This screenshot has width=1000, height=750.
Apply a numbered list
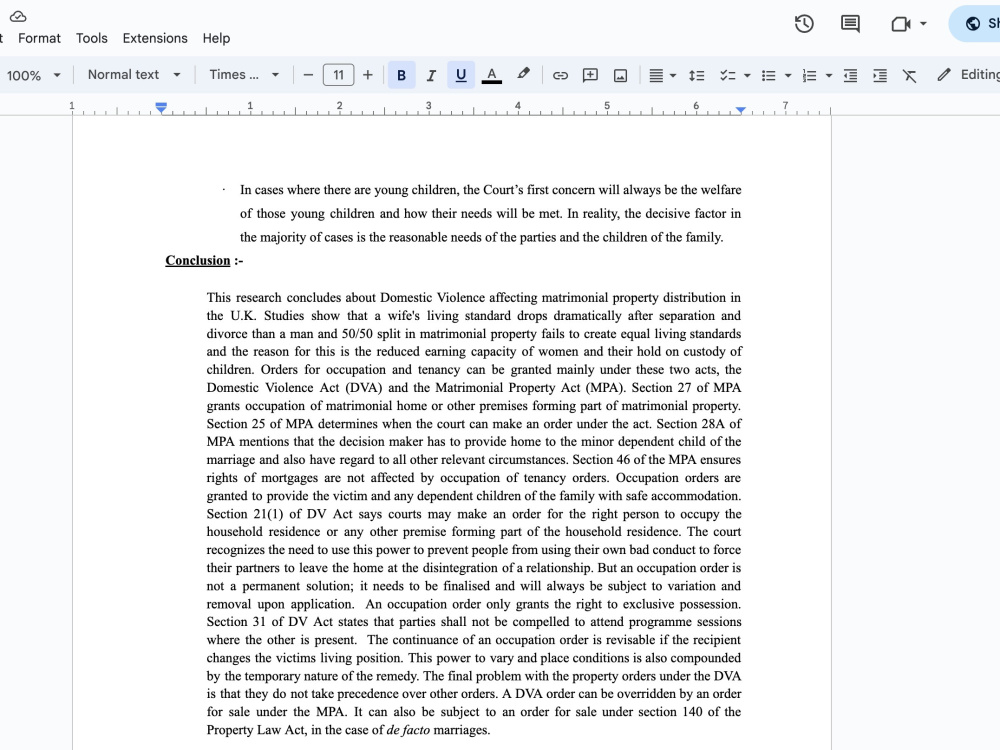click(x=809, y=75)
